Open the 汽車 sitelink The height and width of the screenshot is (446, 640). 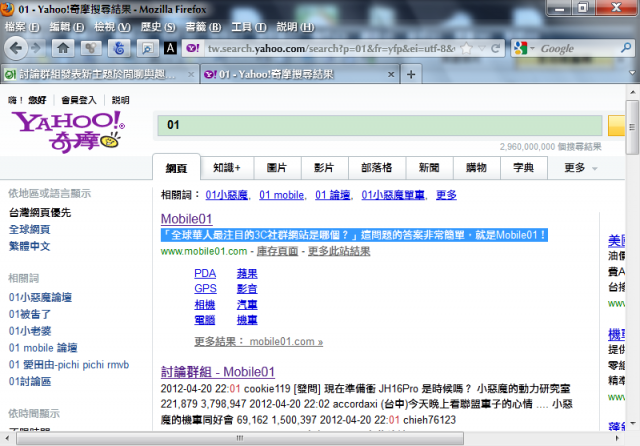(247, 304)
